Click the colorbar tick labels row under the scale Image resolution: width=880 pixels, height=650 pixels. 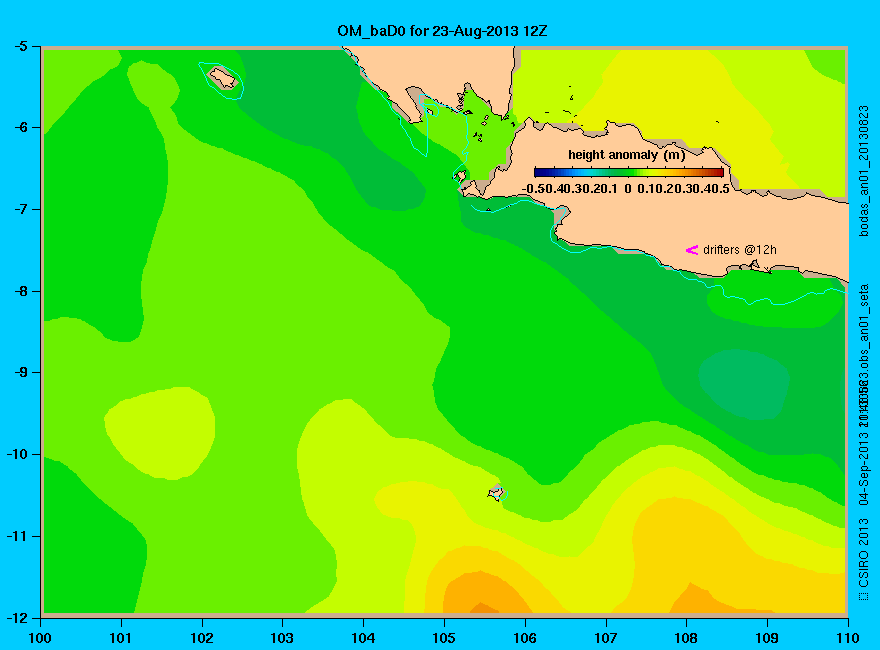click(x=626, y=189)
